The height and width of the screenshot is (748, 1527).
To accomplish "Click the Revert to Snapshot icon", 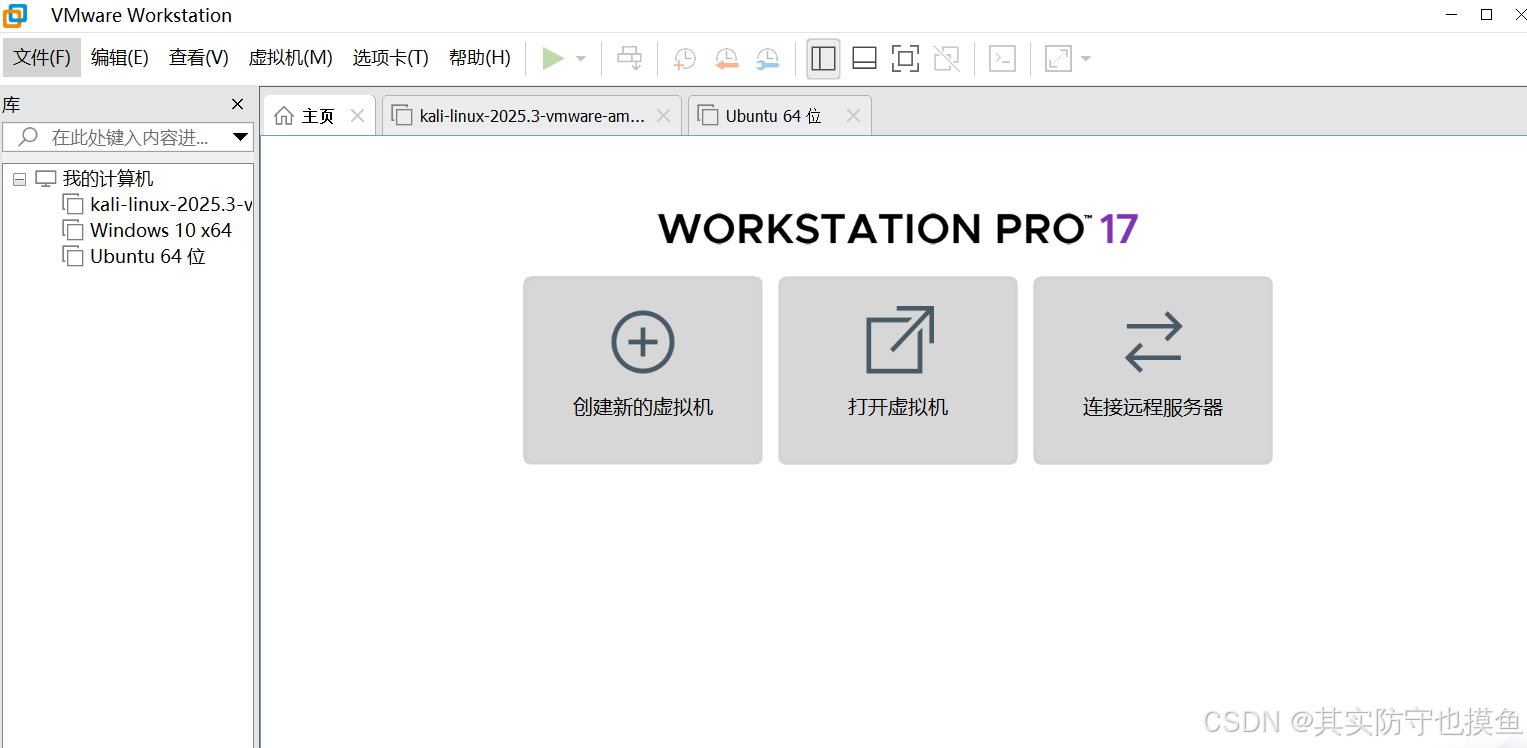I will (726, 58).
